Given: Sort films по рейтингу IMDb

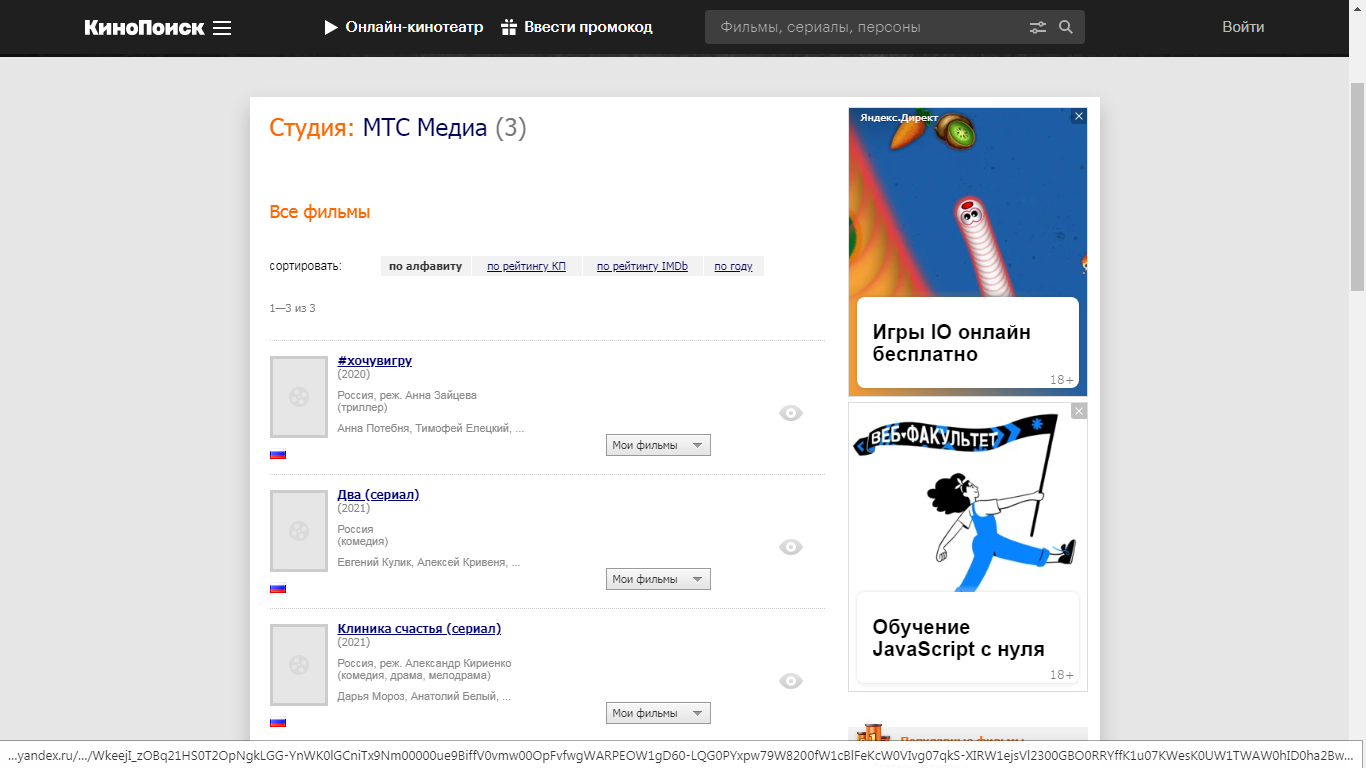Looking at the screenshot, I should 642,266.
